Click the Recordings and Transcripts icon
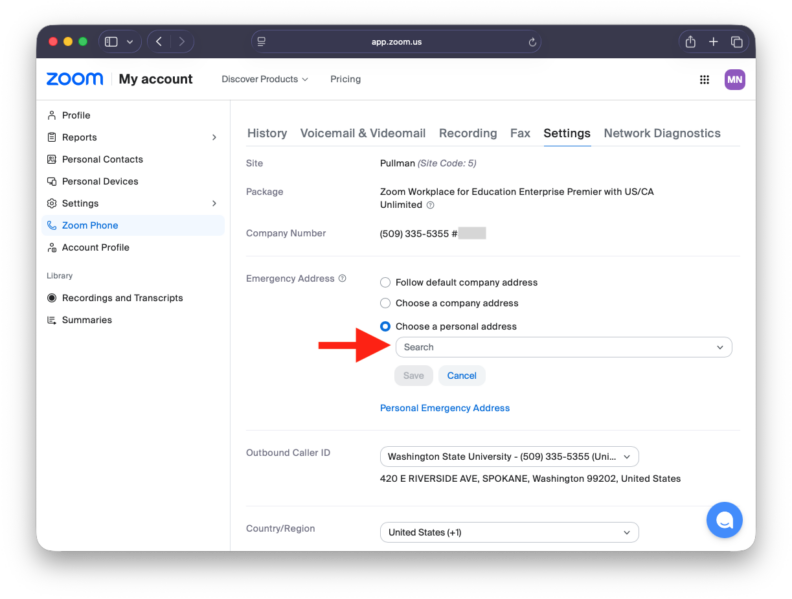The width and height of the screenshot is (792, 599). 52,298
